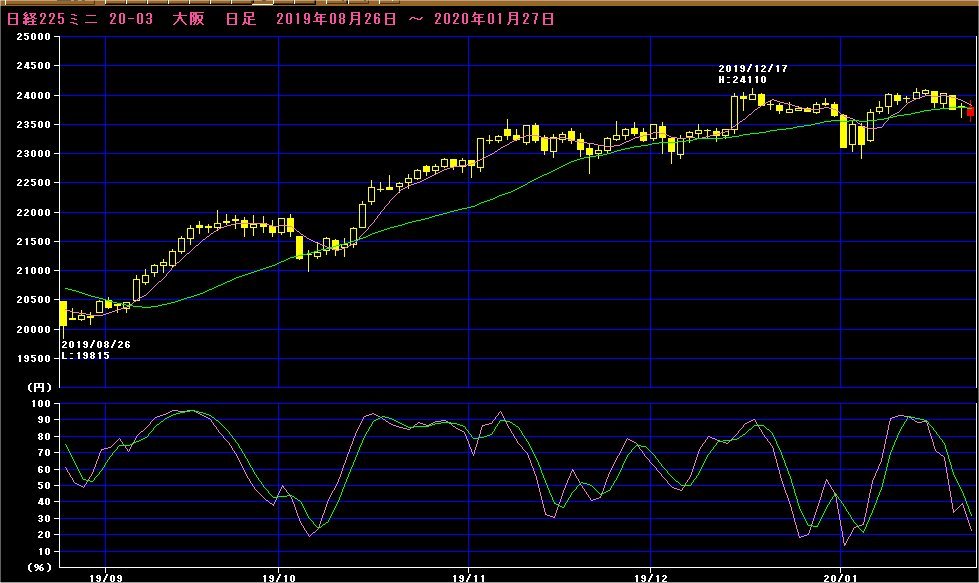Viewport: 979px width, 583px height.
Task: Select the 90 oscillator axis label
Action: [44, 420]
